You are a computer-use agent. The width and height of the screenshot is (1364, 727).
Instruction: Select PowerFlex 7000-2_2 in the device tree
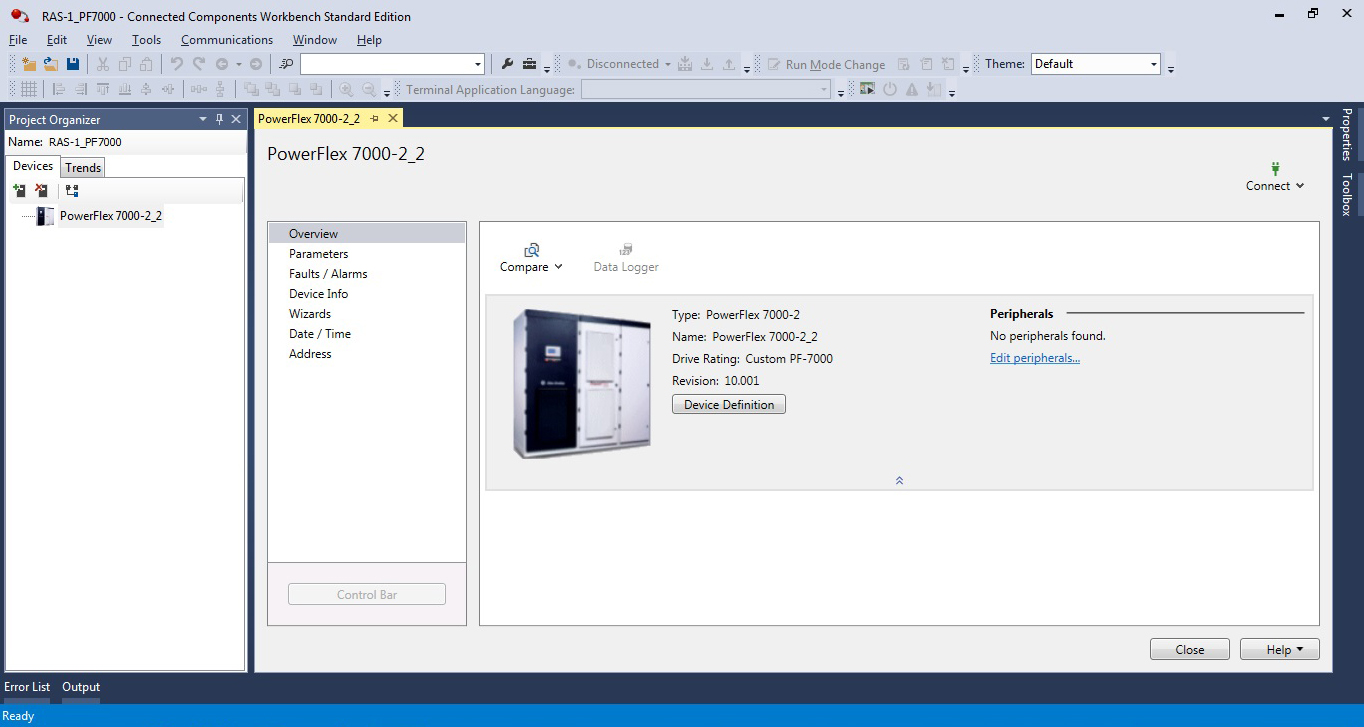(x=111, y=216)
